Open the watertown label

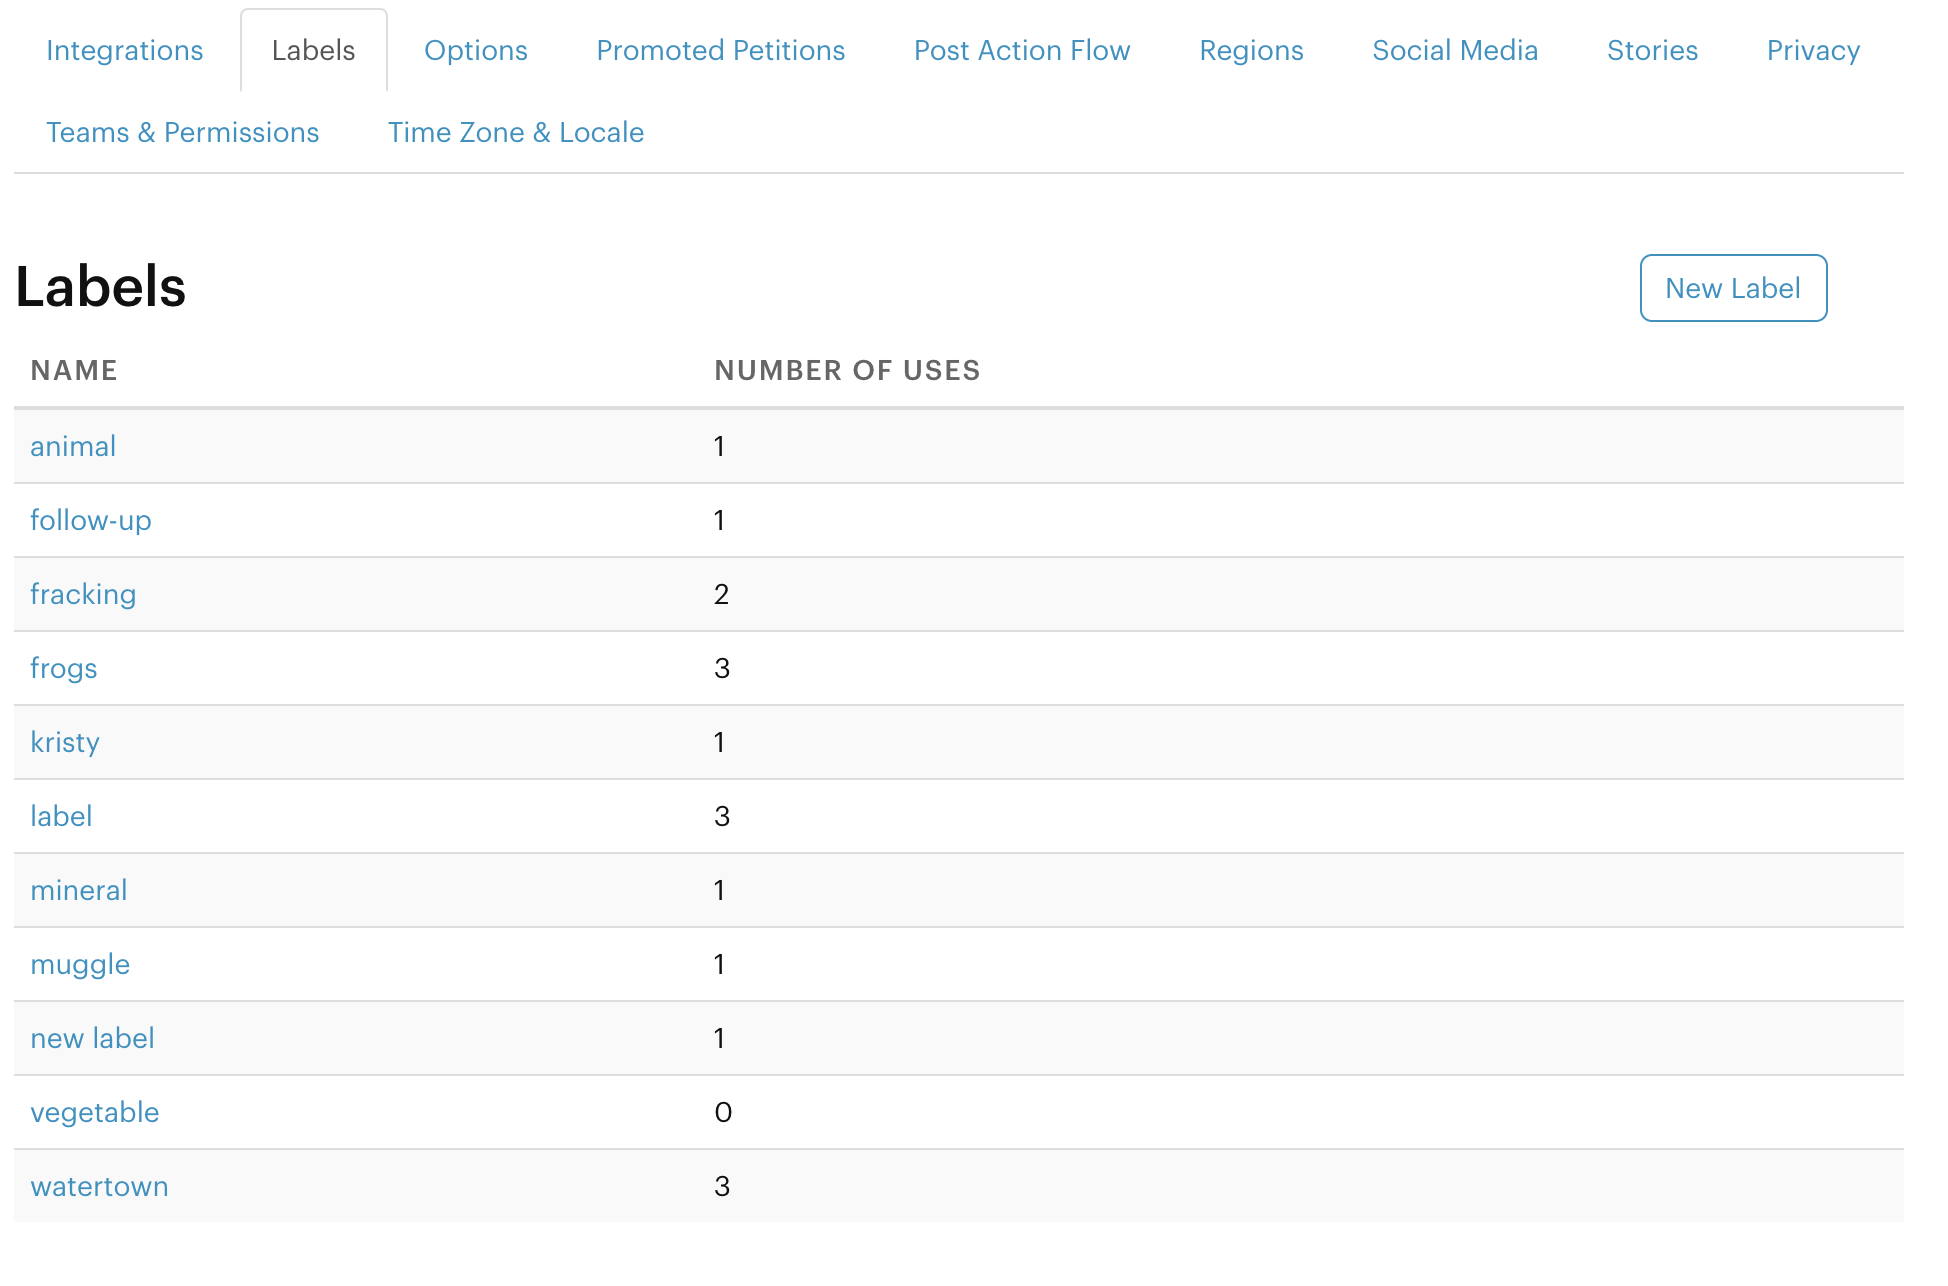(x=99, y=1186)
